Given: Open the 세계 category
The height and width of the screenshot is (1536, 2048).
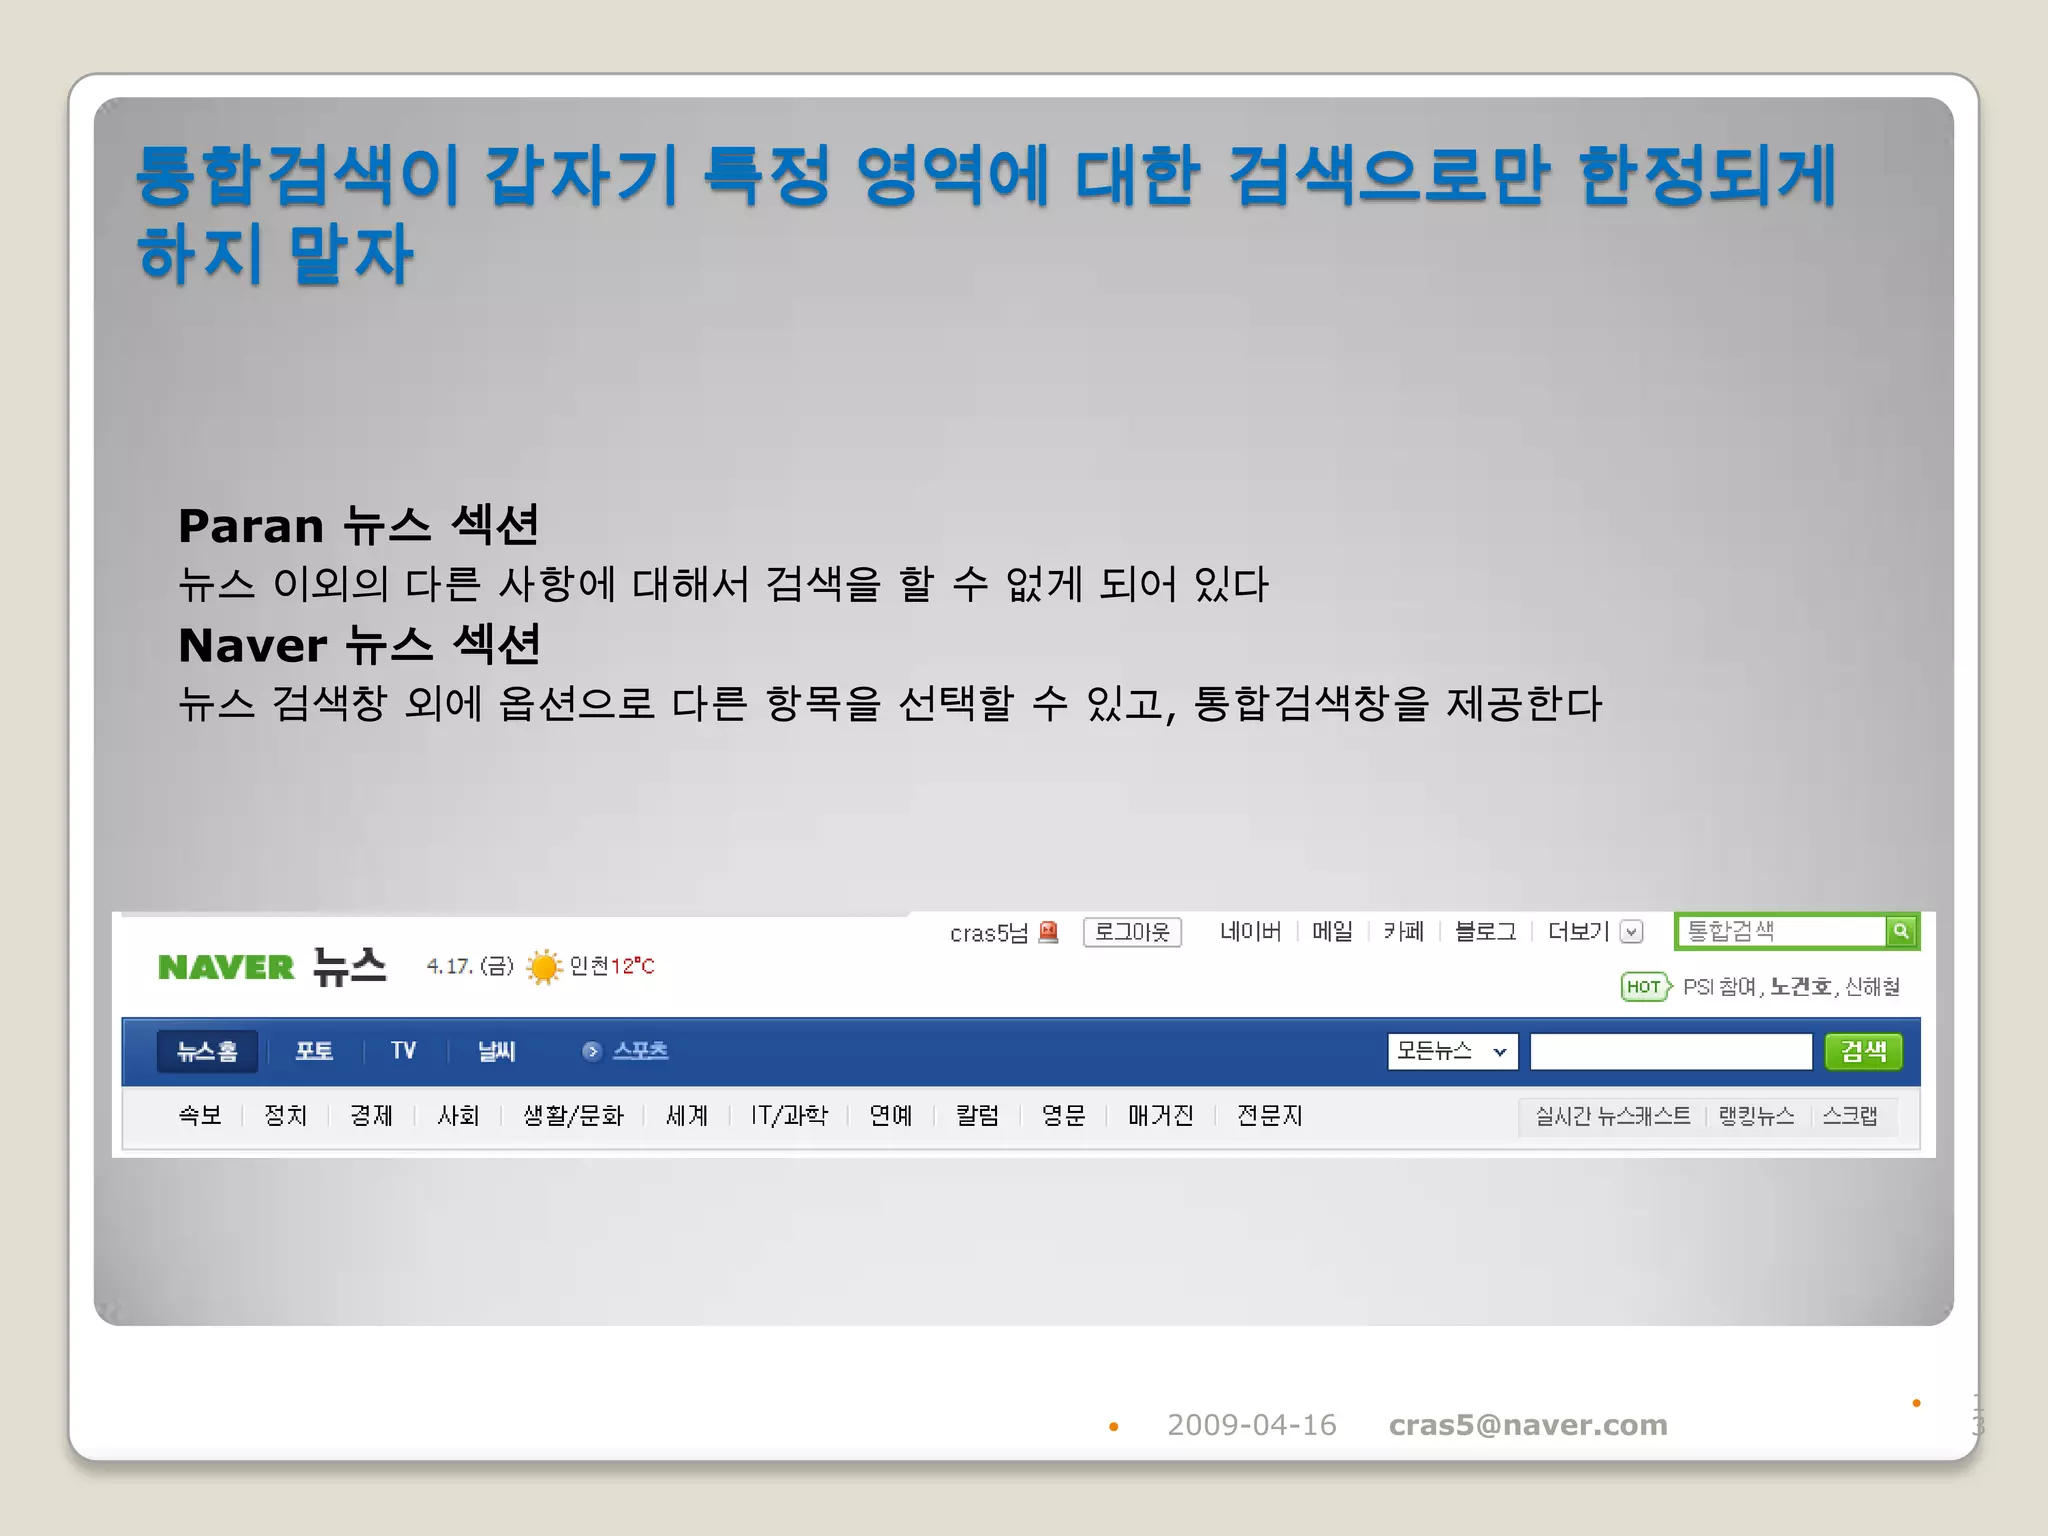Looking at the screenshot, I should (x=687, y=1116).
